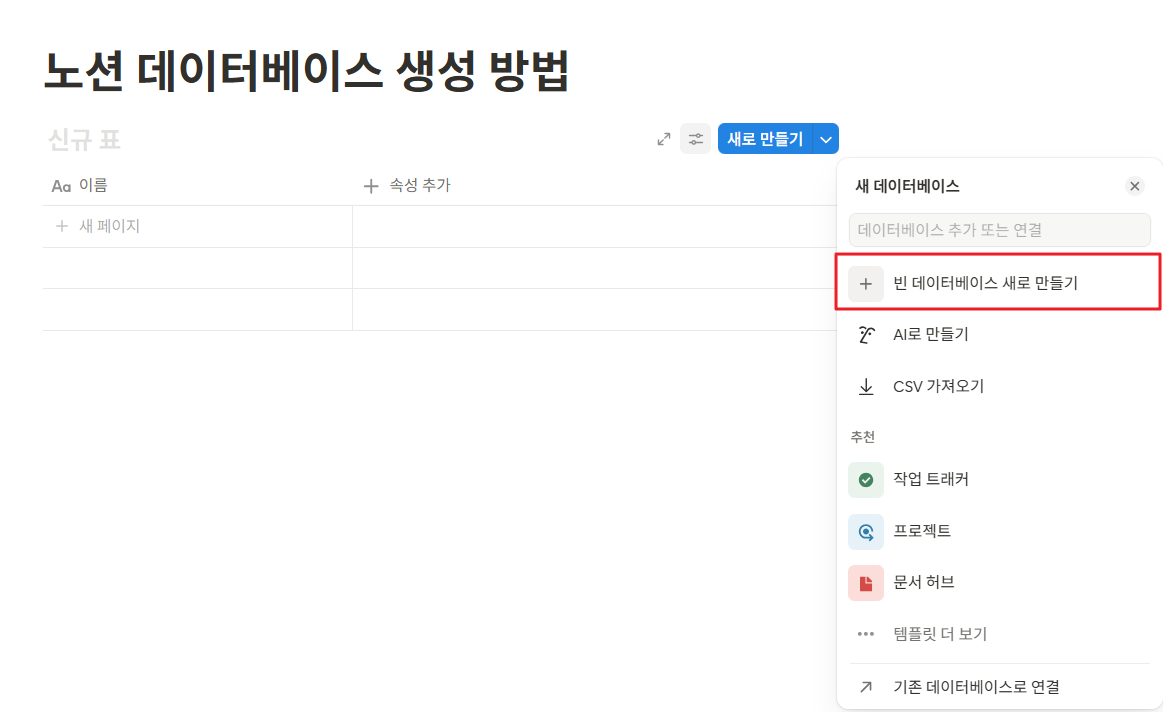
Task: Open the 새로 만들기 dropdown chevron
Action: 824,138
